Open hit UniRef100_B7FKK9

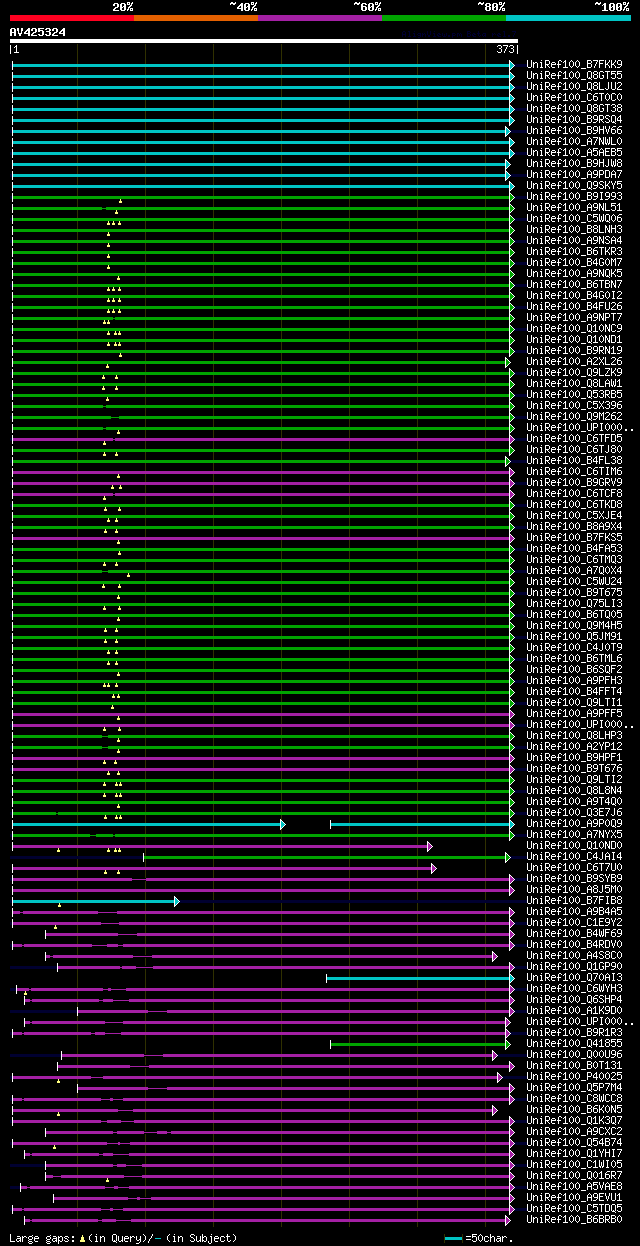click(574, 65)
